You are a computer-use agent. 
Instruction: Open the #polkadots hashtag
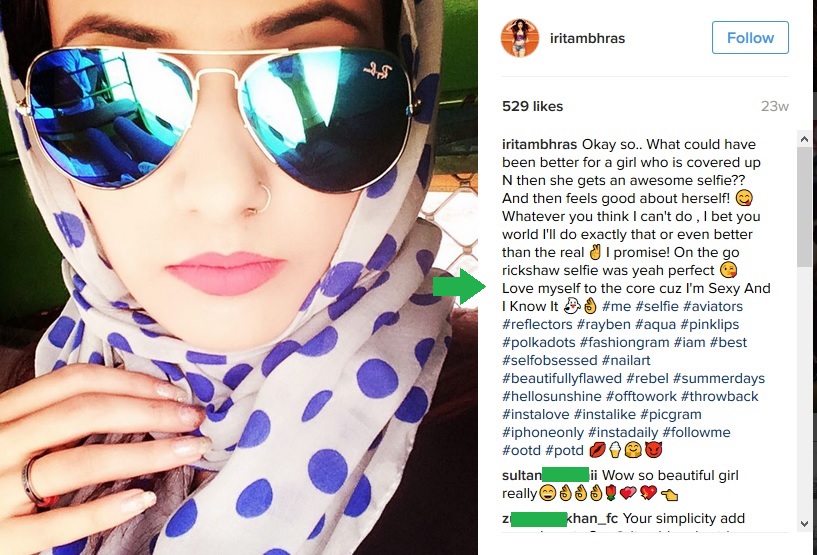(x=539, y=342)
